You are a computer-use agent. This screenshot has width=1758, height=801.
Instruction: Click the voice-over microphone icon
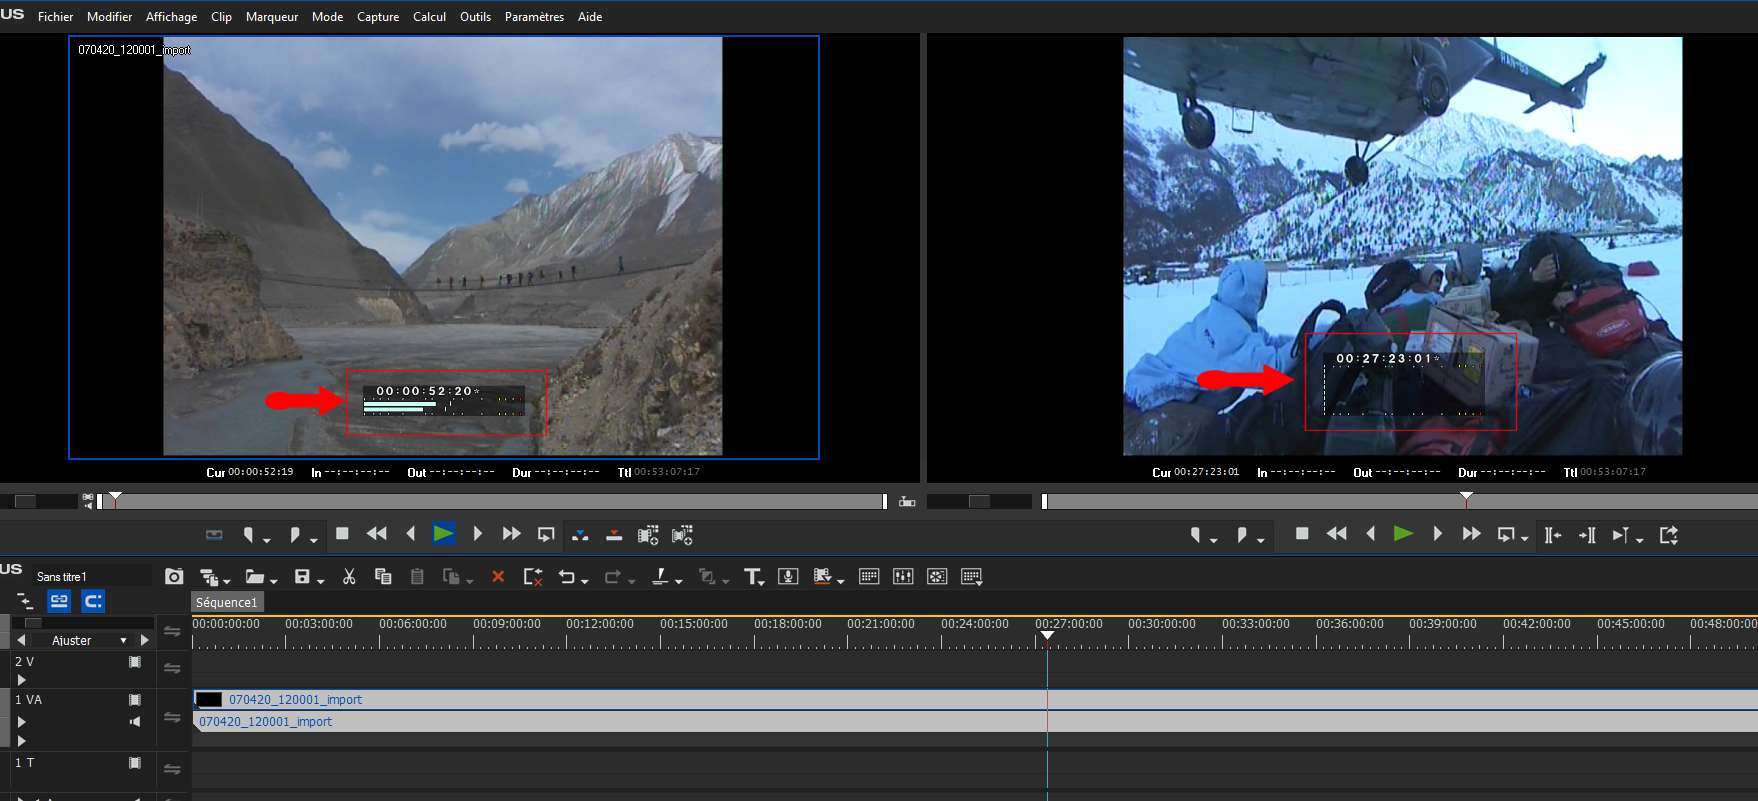pyautogui.click(x=788, y=577)
